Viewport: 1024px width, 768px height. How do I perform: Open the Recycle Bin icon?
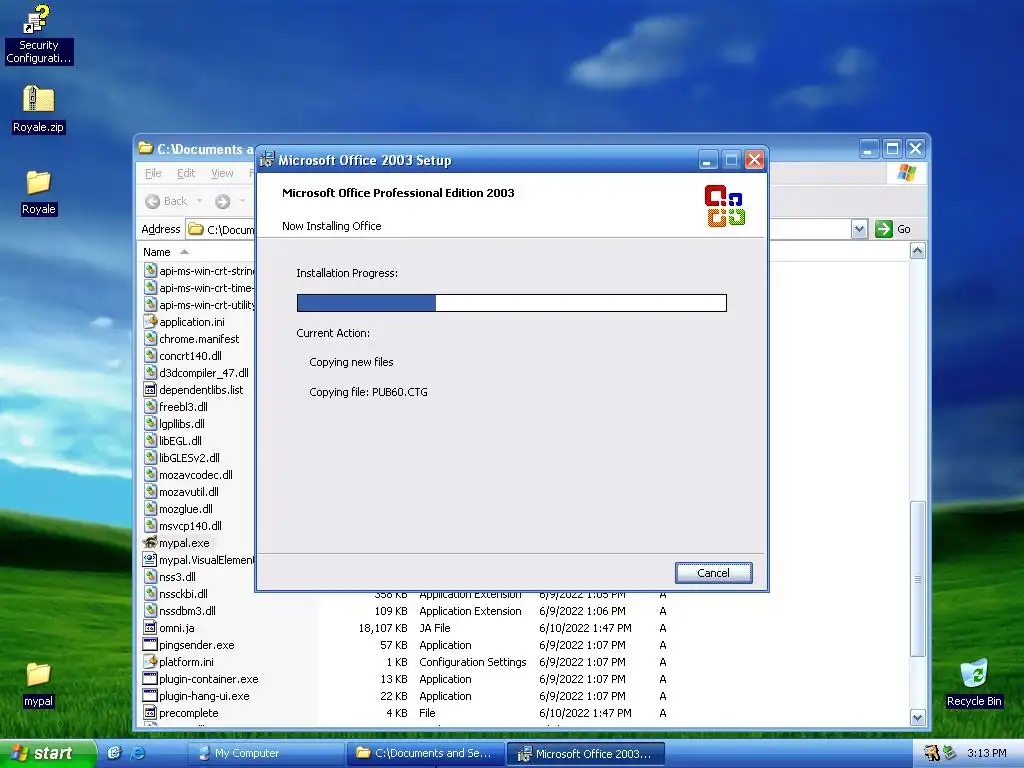click(x=974, y=683)
